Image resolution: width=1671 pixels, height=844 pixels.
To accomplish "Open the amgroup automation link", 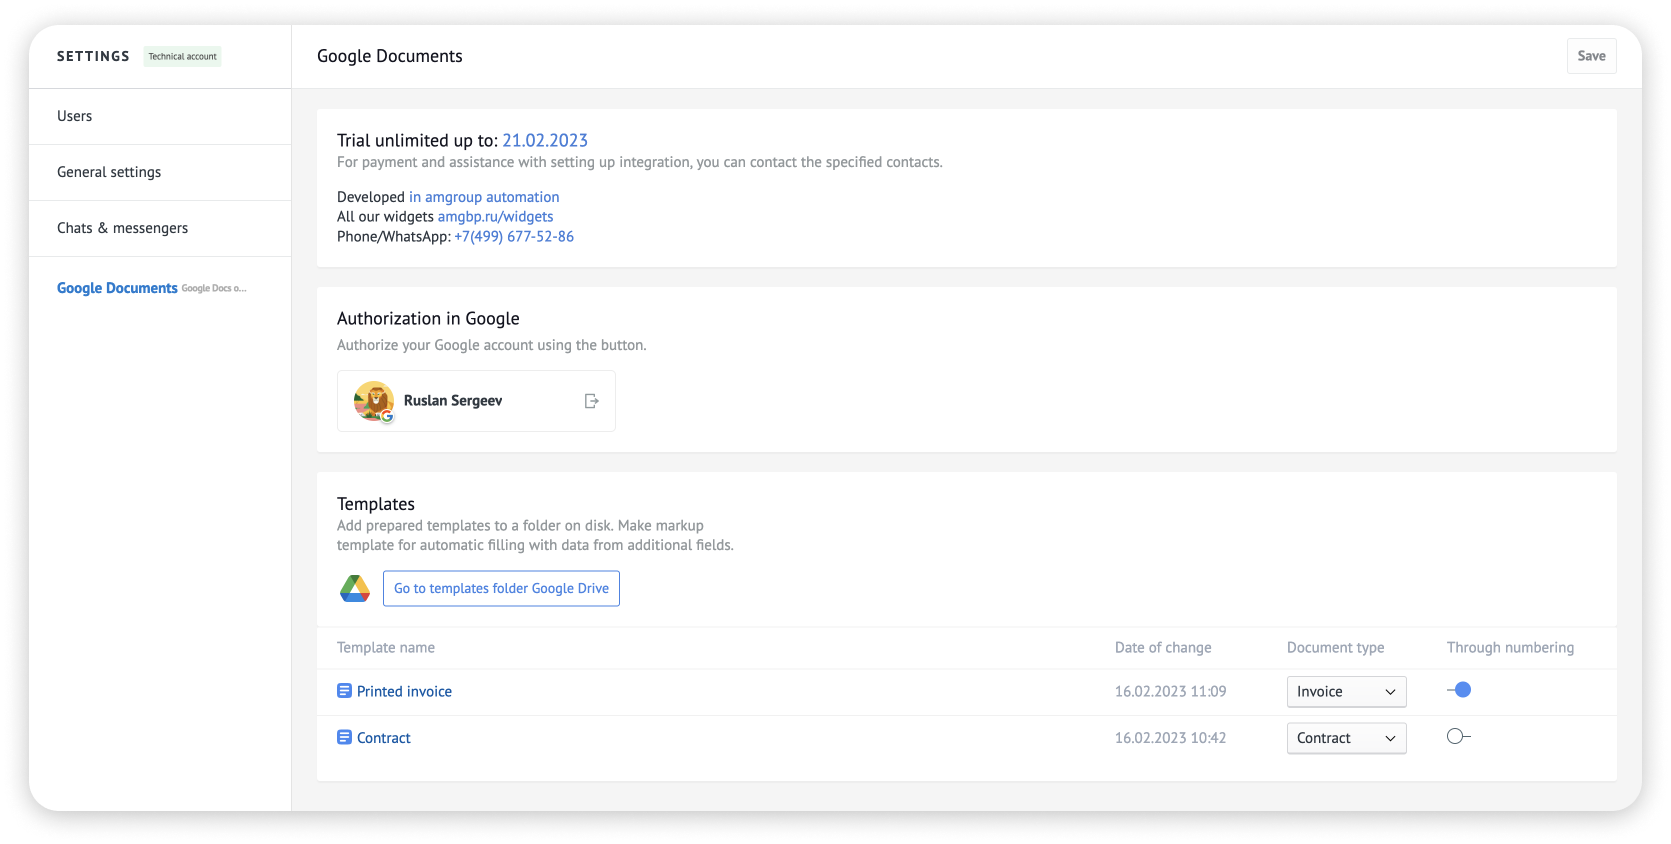I will point(484,197).
